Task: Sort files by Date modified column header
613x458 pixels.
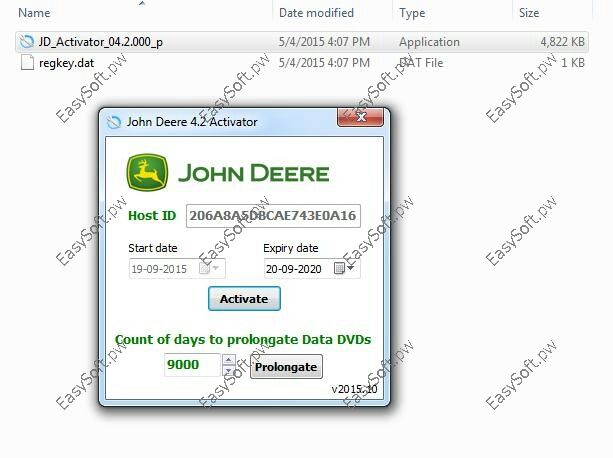Action: pos(316,13)
